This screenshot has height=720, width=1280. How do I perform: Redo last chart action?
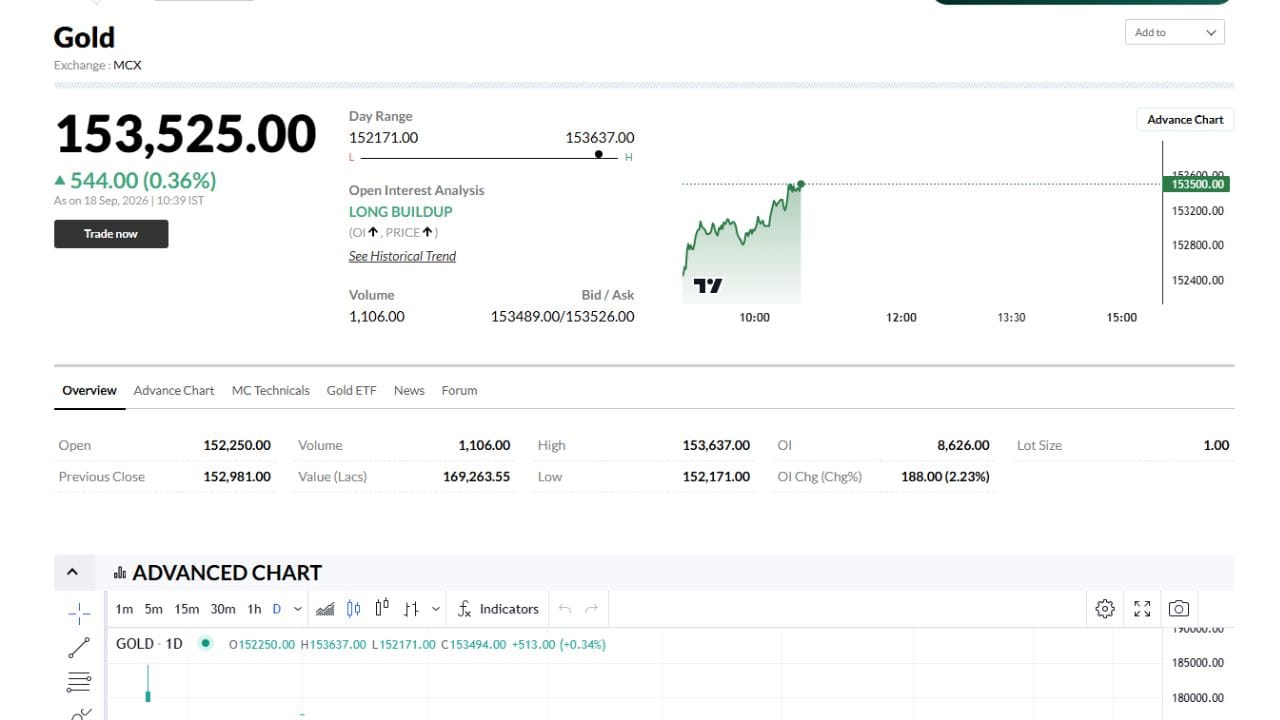[591, 609]
